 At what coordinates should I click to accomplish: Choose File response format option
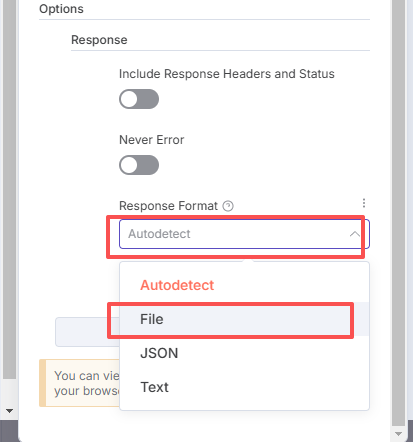click(244, 319)
